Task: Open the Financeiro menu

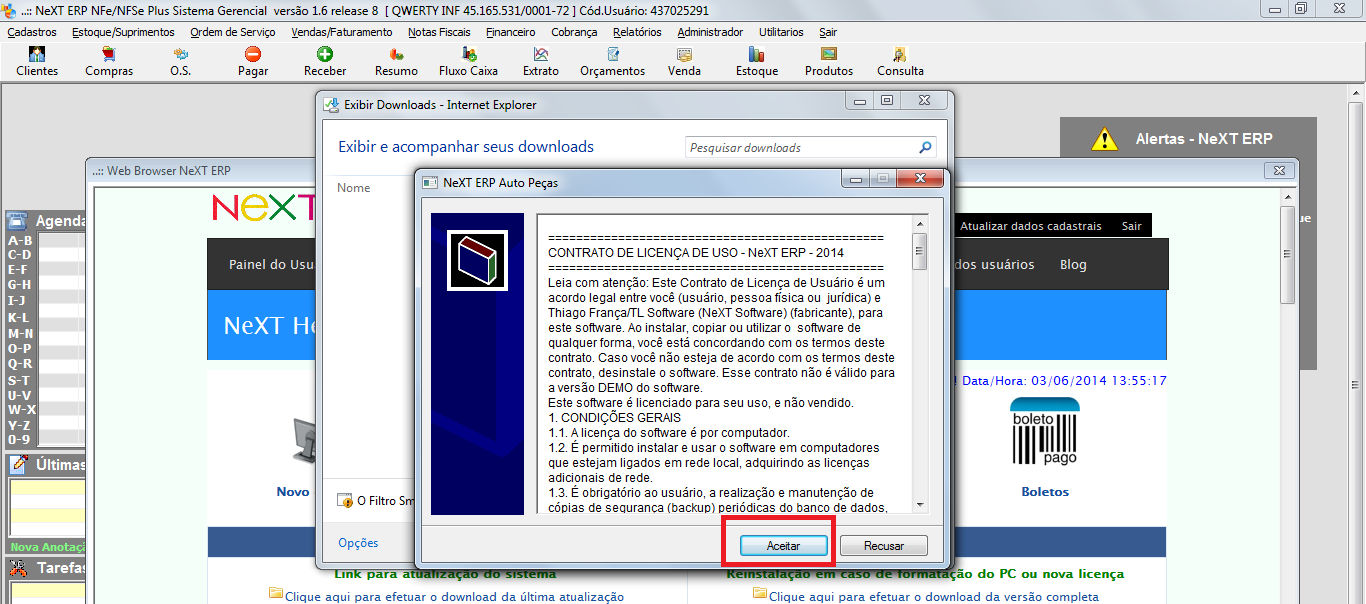Action: [510, 31]
